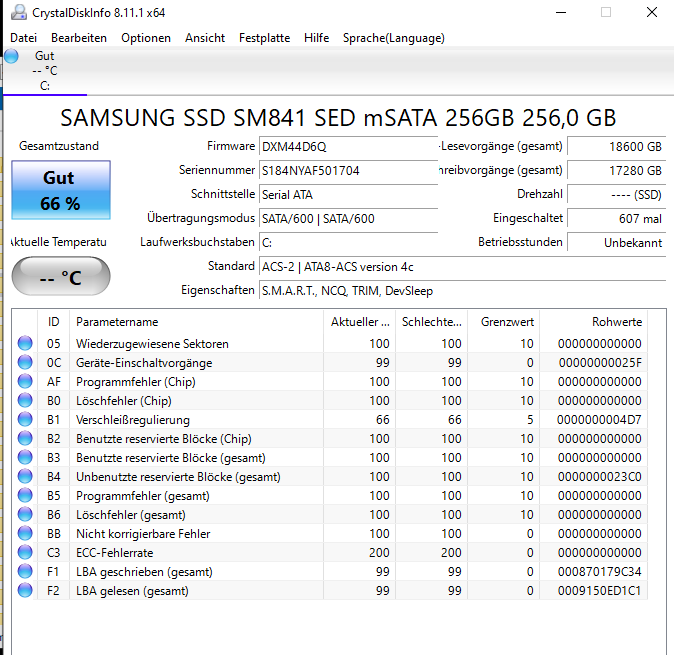Click status orb for Benutzte reservierte Blöcke (gesamt)
Viewport: 674px width, 655px height.
25,457
